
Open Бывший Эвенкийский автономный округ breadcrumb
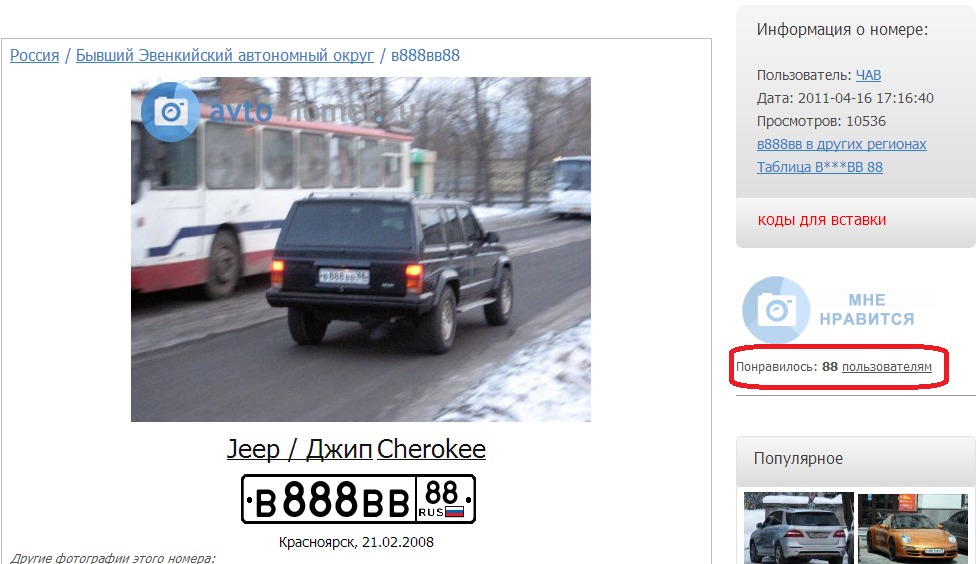click(x=225, y=55)
